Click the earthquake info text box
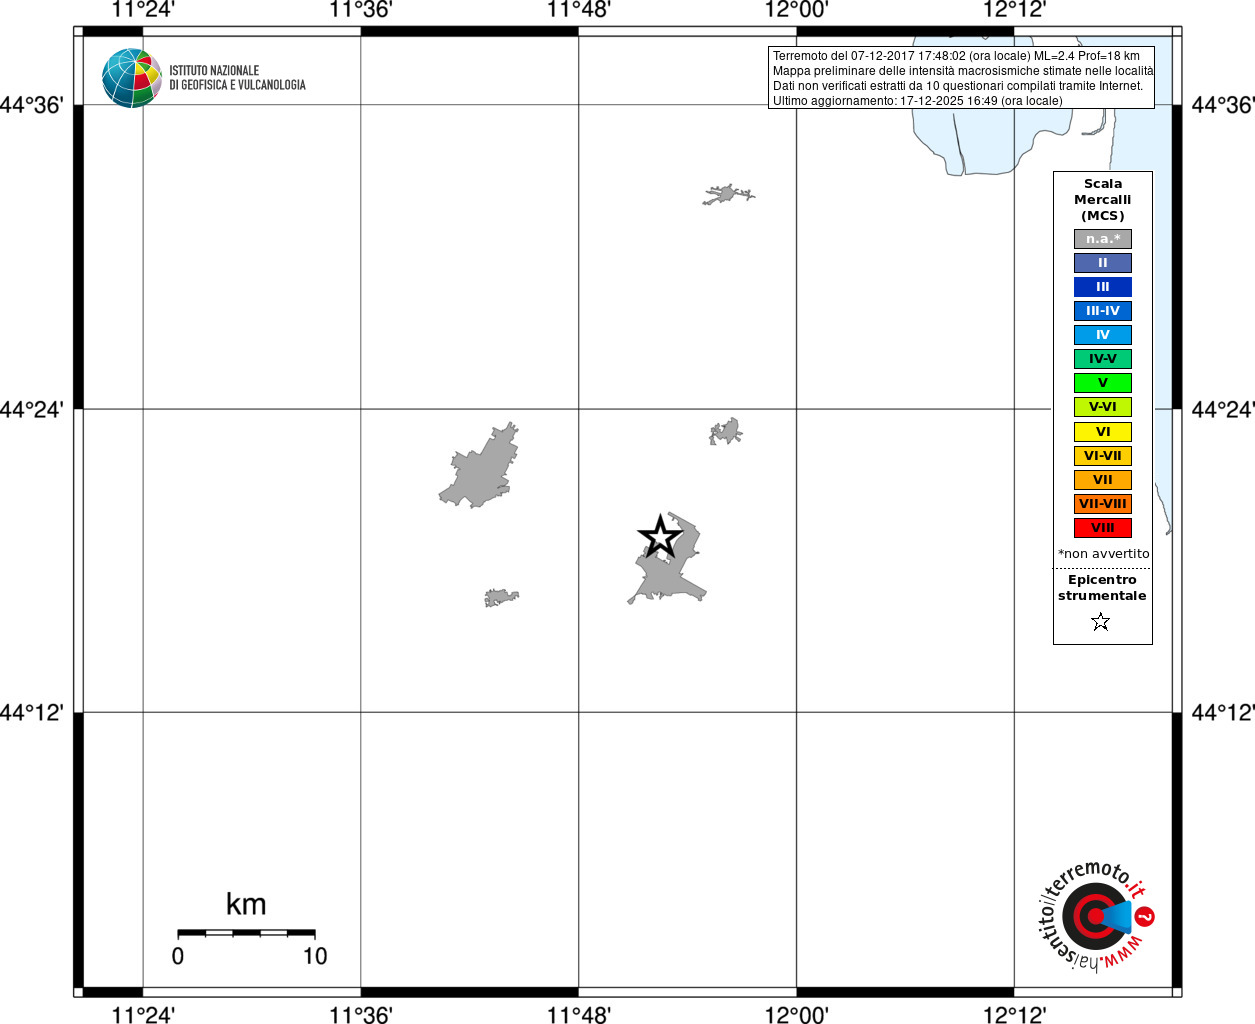Image resolution: width=1255 pixels, height=1024 pixels. coord(962,78)
